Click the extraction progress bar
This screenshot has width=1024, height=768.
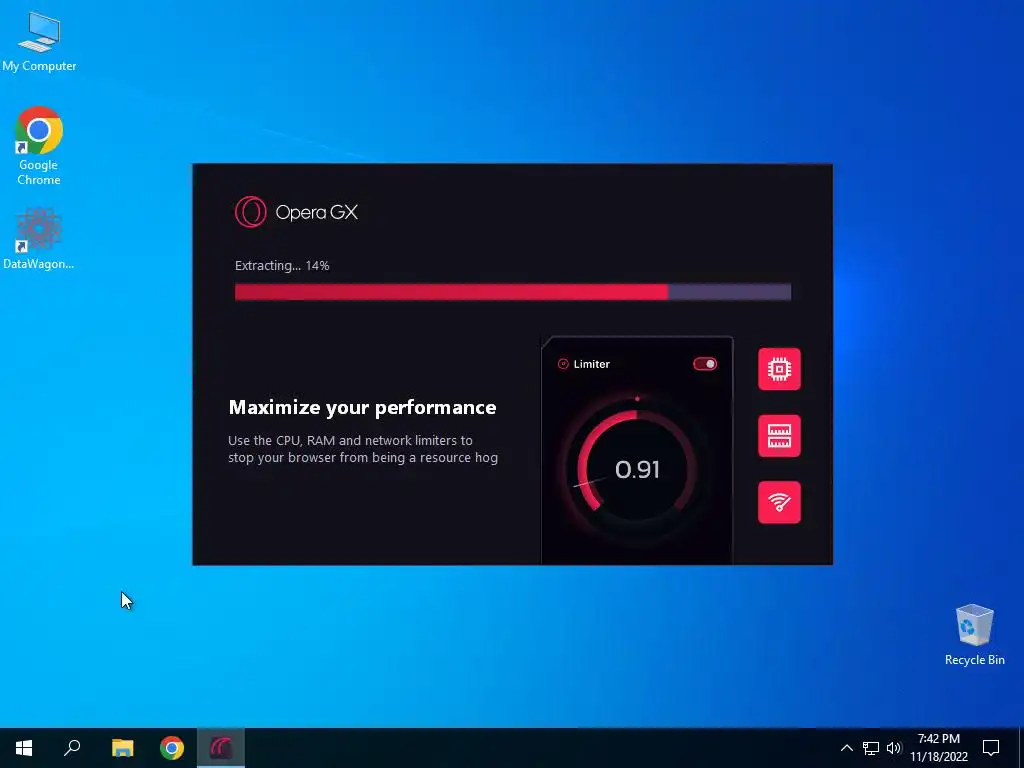513,291
